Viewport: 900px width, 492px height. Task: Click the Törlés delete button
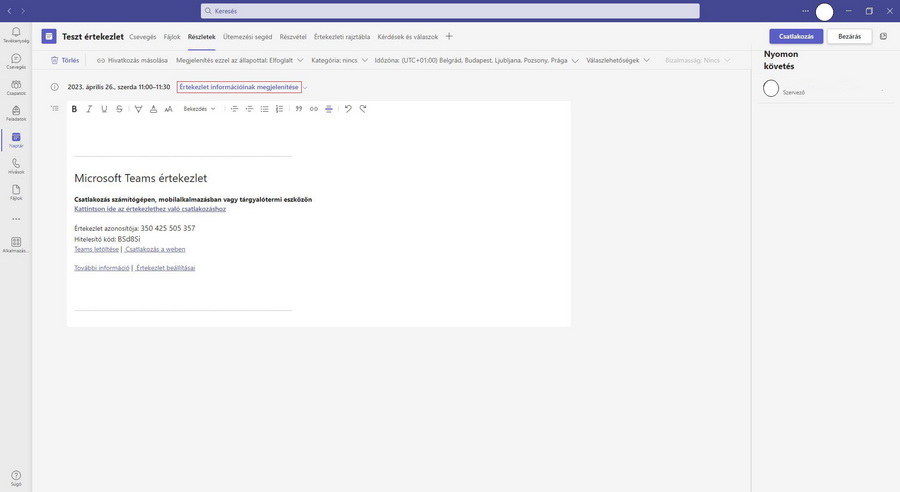click(65, 60)
